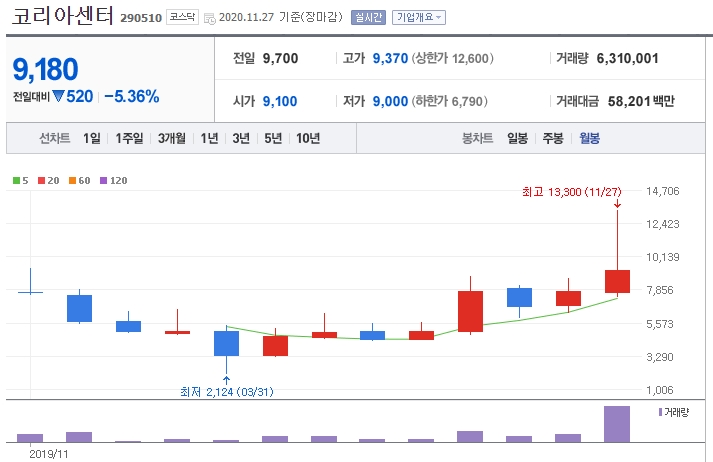Click the down triangle by 520
This screenshot has width=713, height=462.
click(58, 96)
